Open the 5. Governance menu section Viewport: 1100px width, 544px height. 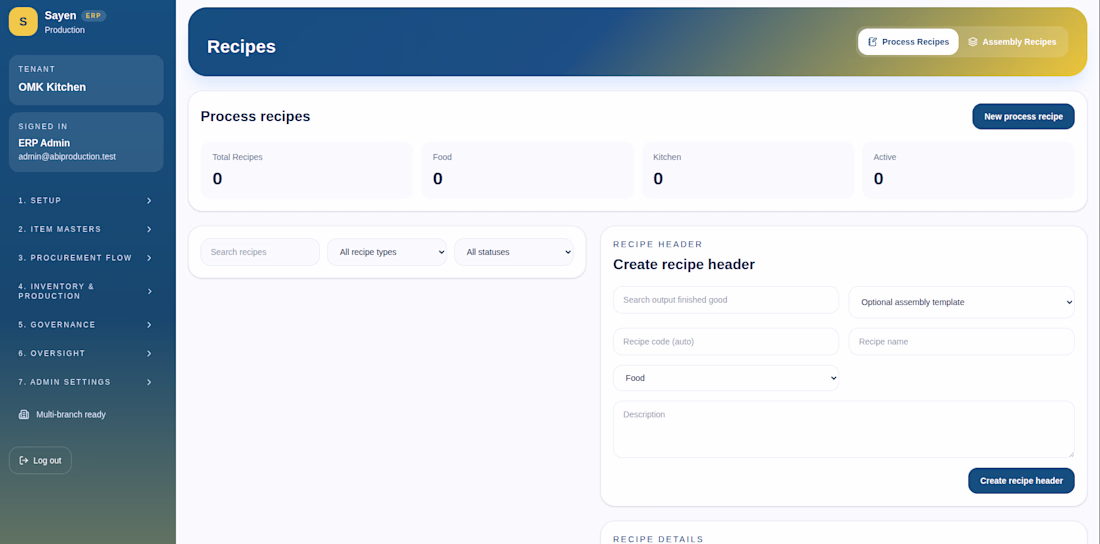click(86, 325)
